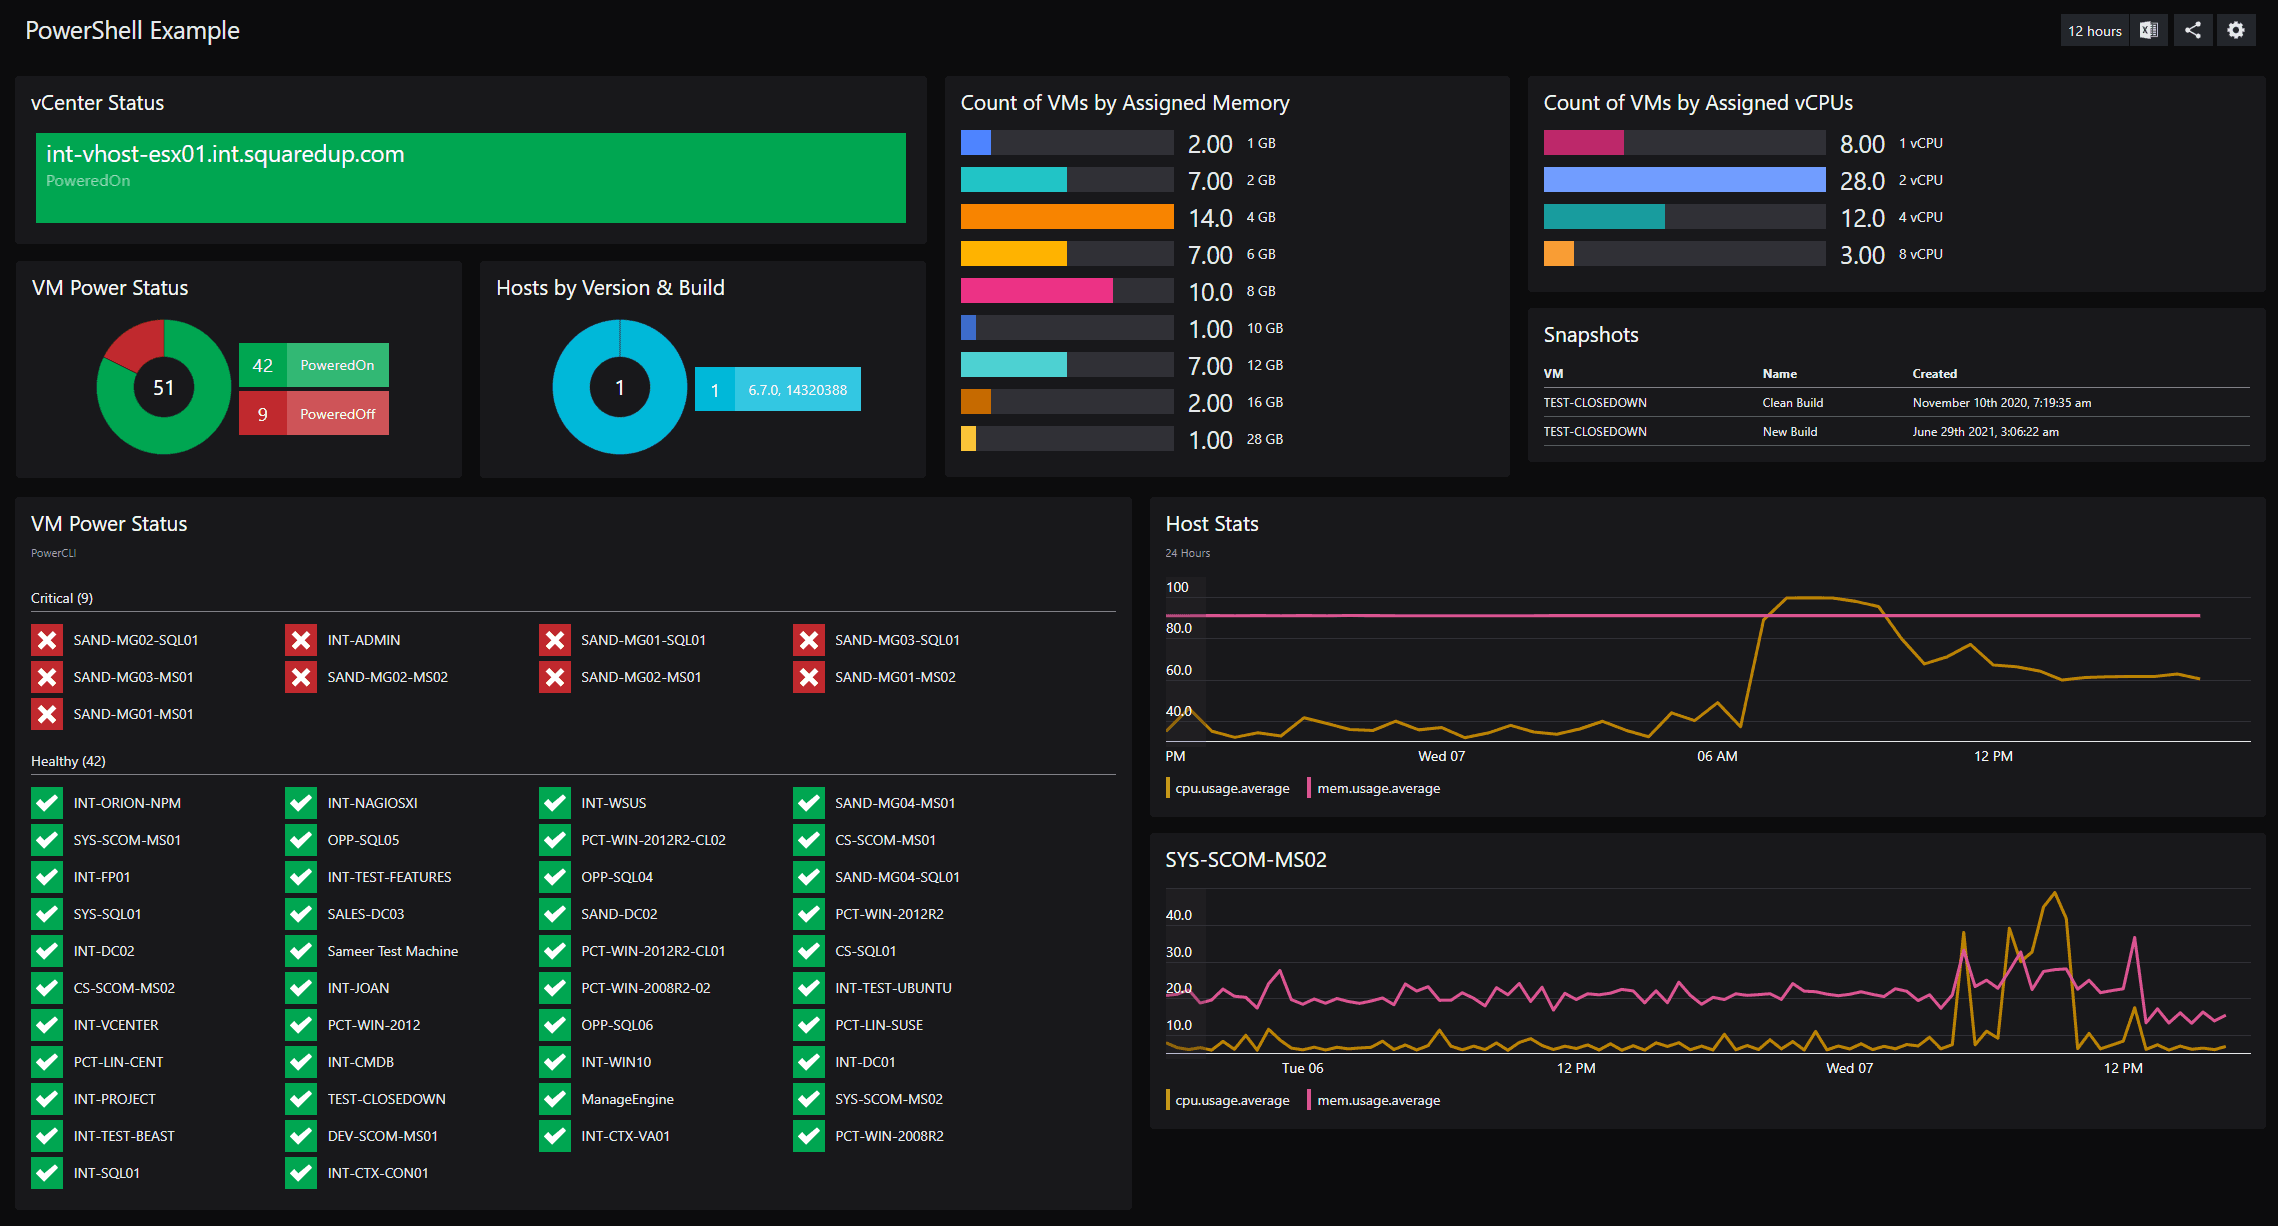Screen dimensions: 2278x1226
Task: Collapse the Healthy (42) group header
Action: pos(68,761)
